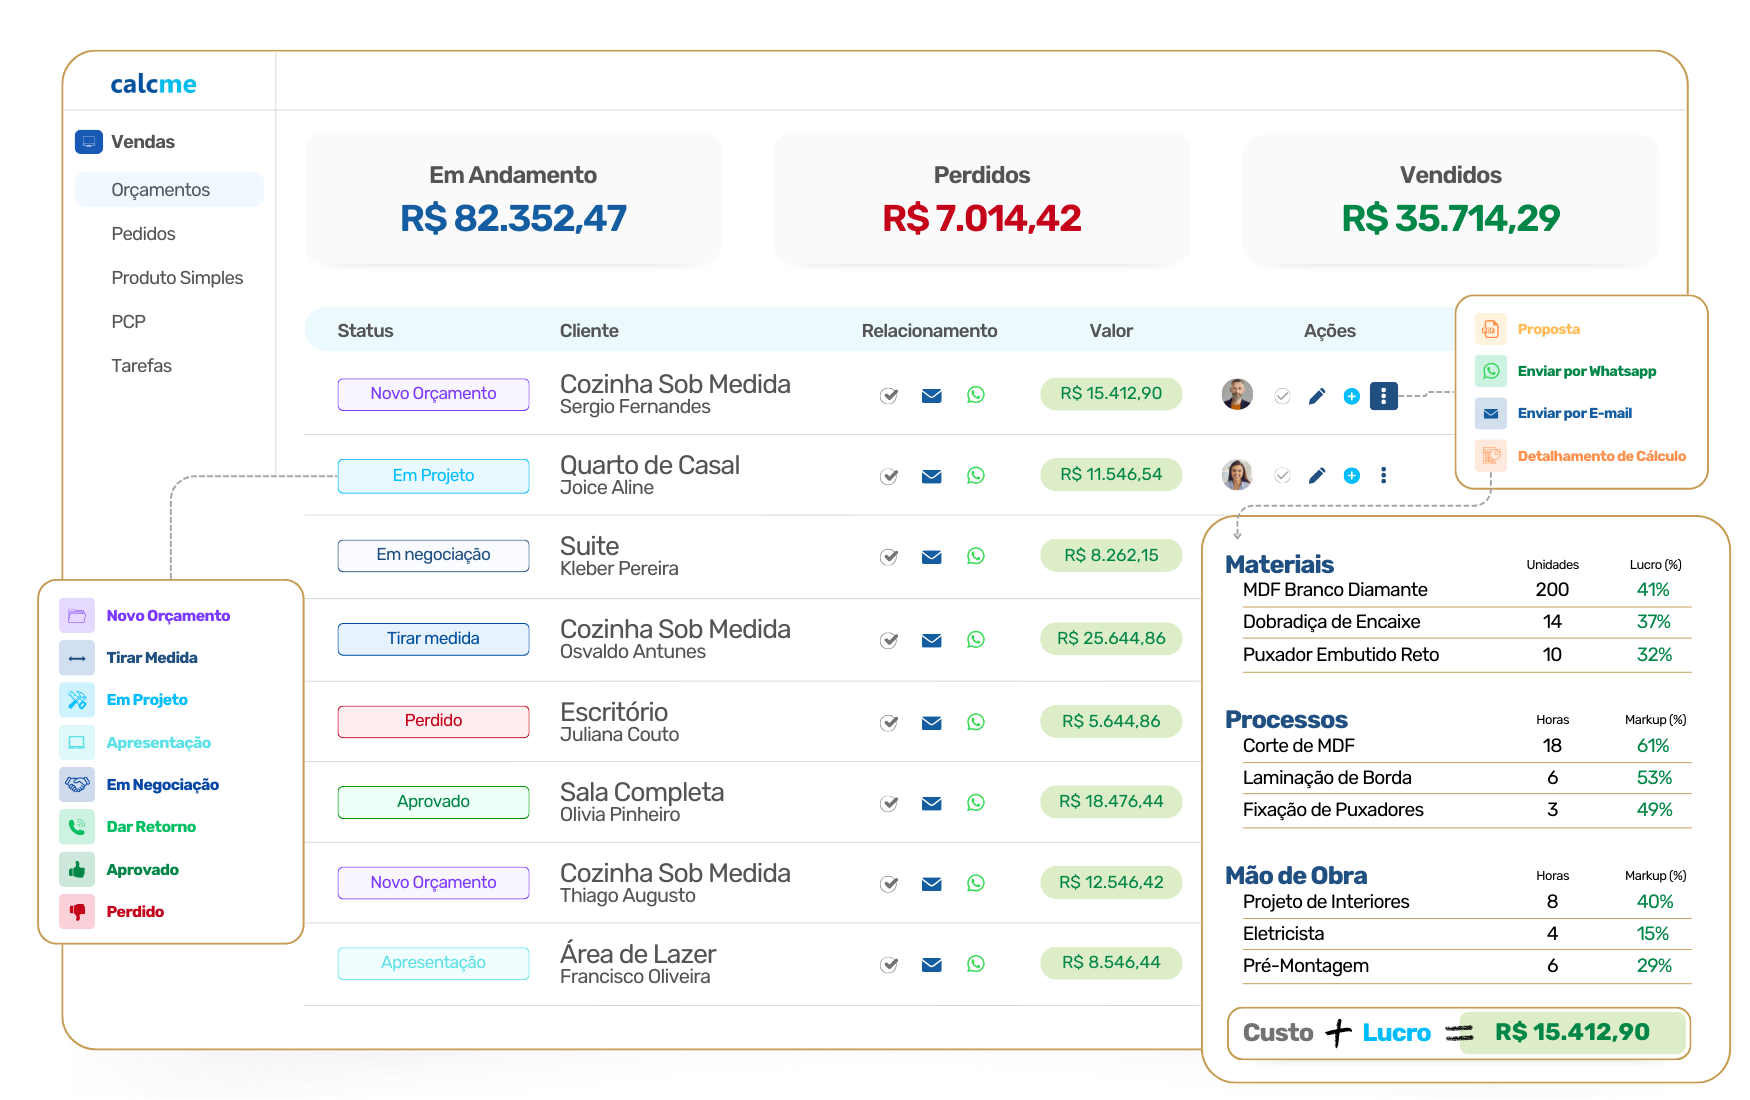The height and width of the screenshot is (1100, 1750).
Task: Open the Em Projeto status dropdown
Action: coord(433,476)
